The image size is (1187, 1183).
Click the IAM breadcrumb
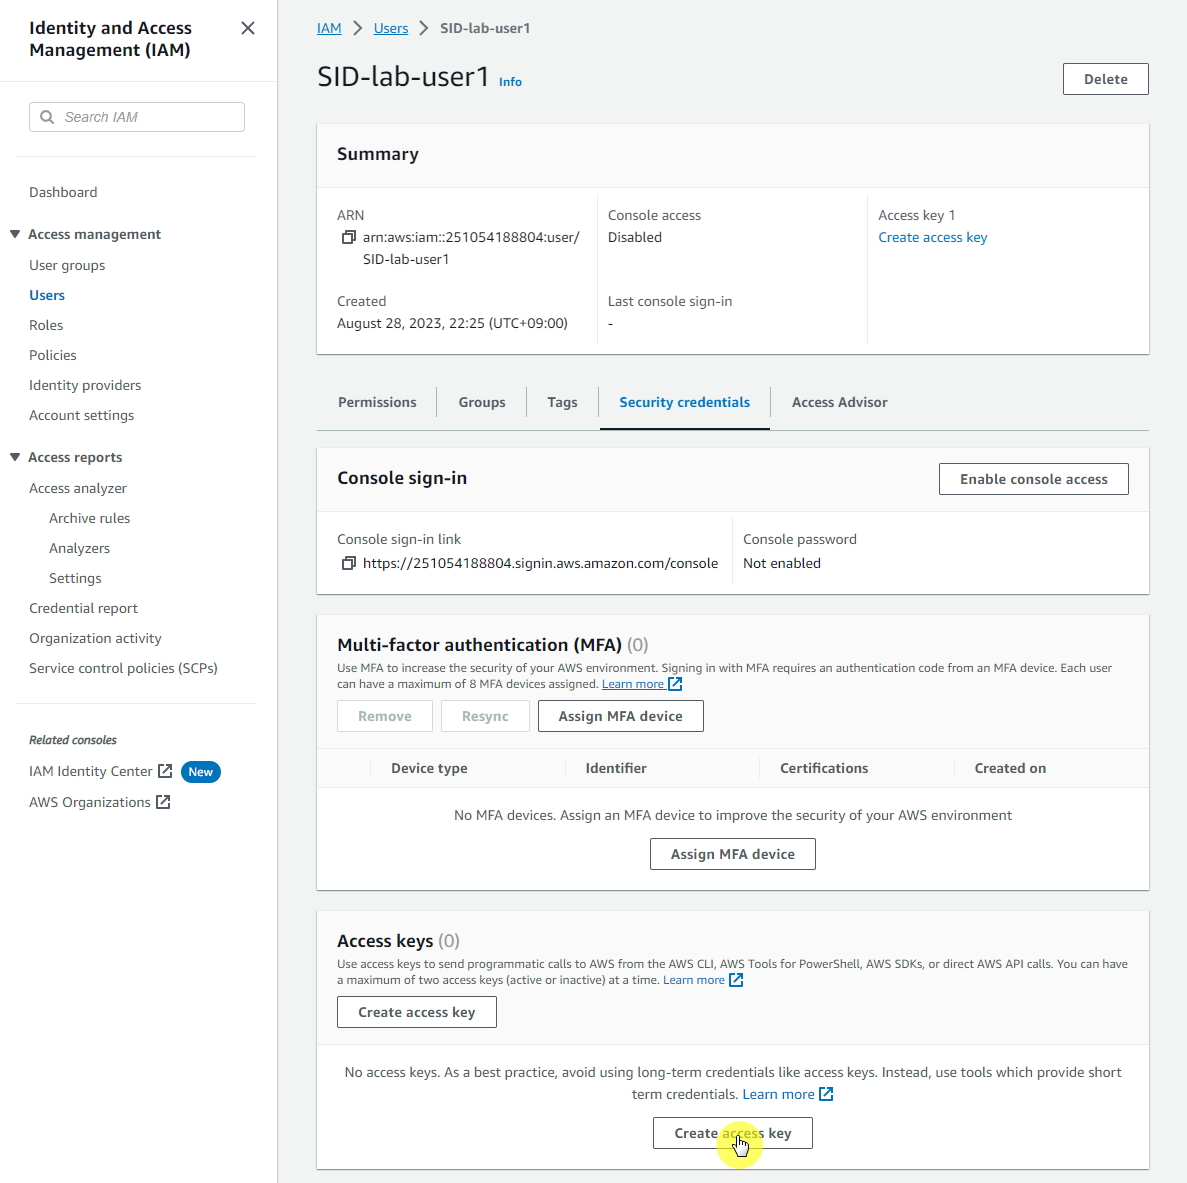[329, 28]
